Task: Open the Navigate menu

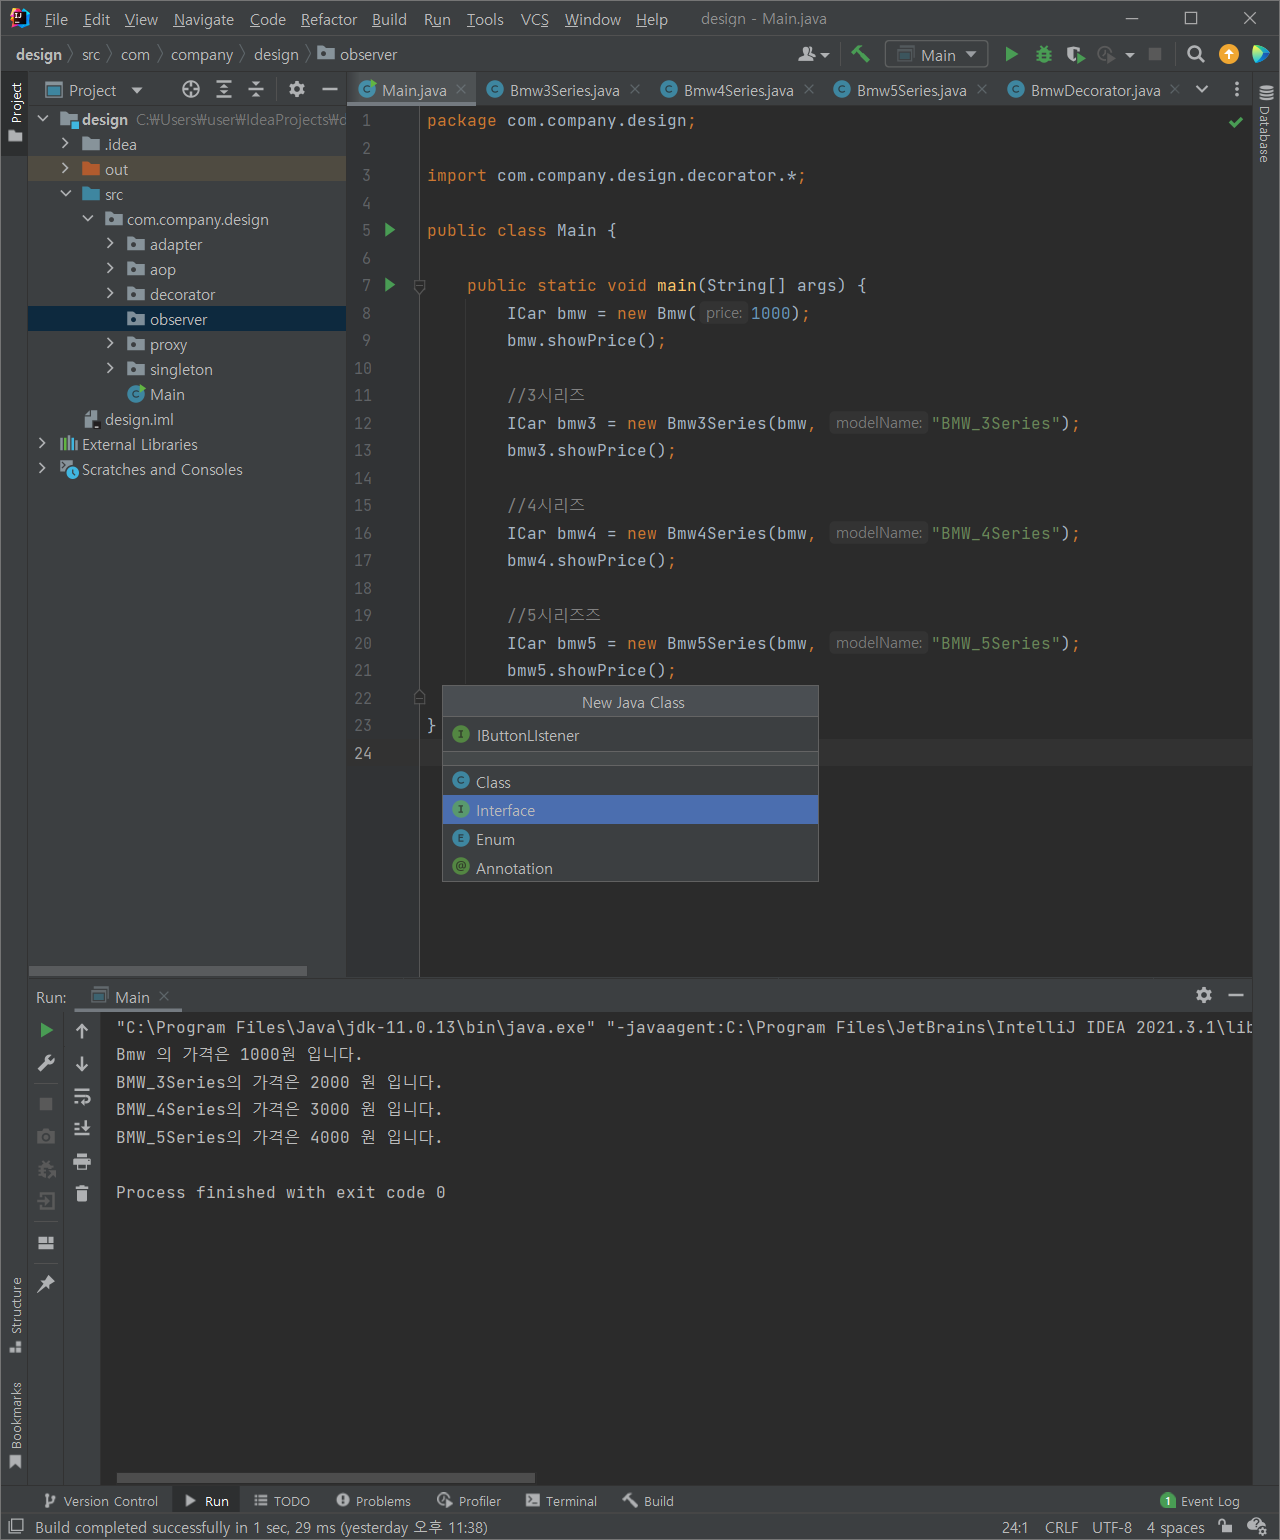Action: point(203,19)
